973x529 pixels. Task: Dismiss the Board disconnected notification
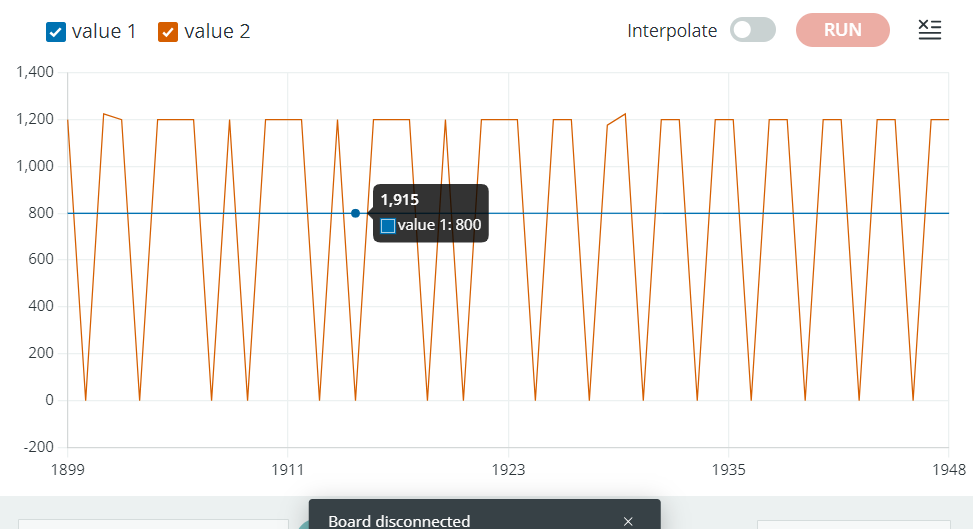pyautogui.click(x=628, y=521)
